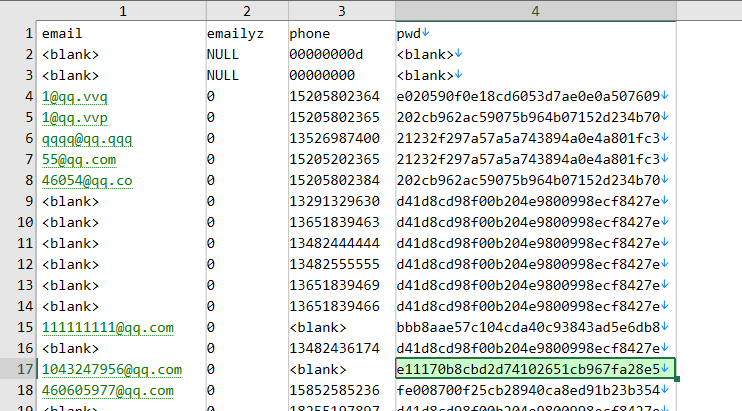Select column header 3
This screenshot has height=411, width=742.
click(342, 11)
